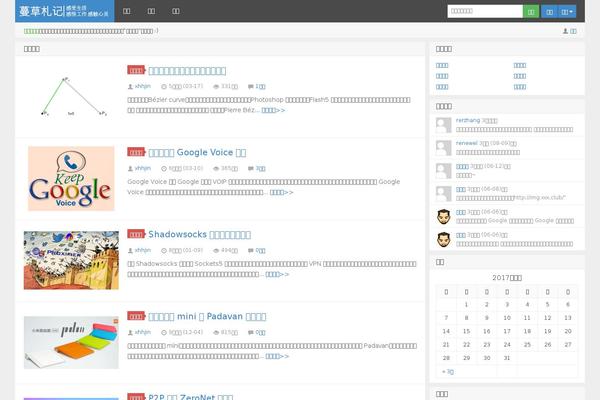600x400 pixels.
Task: Open the Bézier curve post thumbnail
Action: [x=71, y=96]
